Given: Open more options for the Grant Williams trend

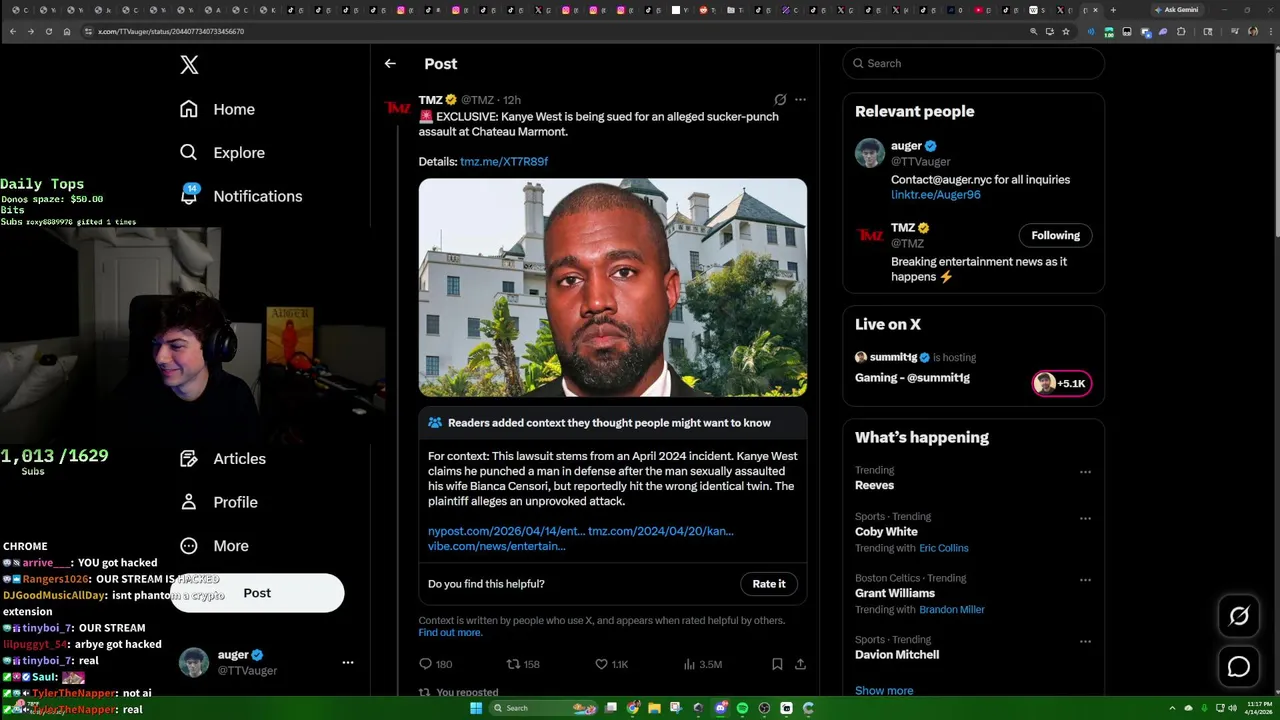Looking at the screenshot, I should (x=1085, y=580).
